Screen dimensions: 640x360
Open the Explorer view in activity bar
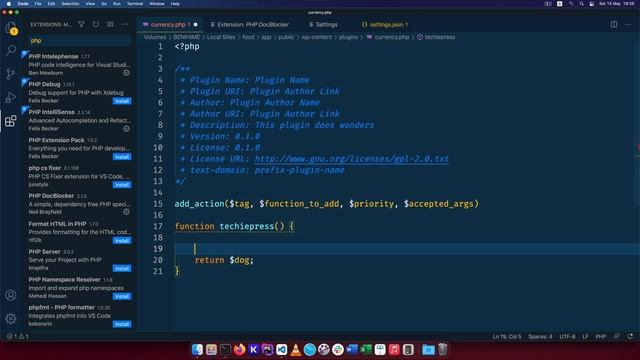[x=11, y=28]
